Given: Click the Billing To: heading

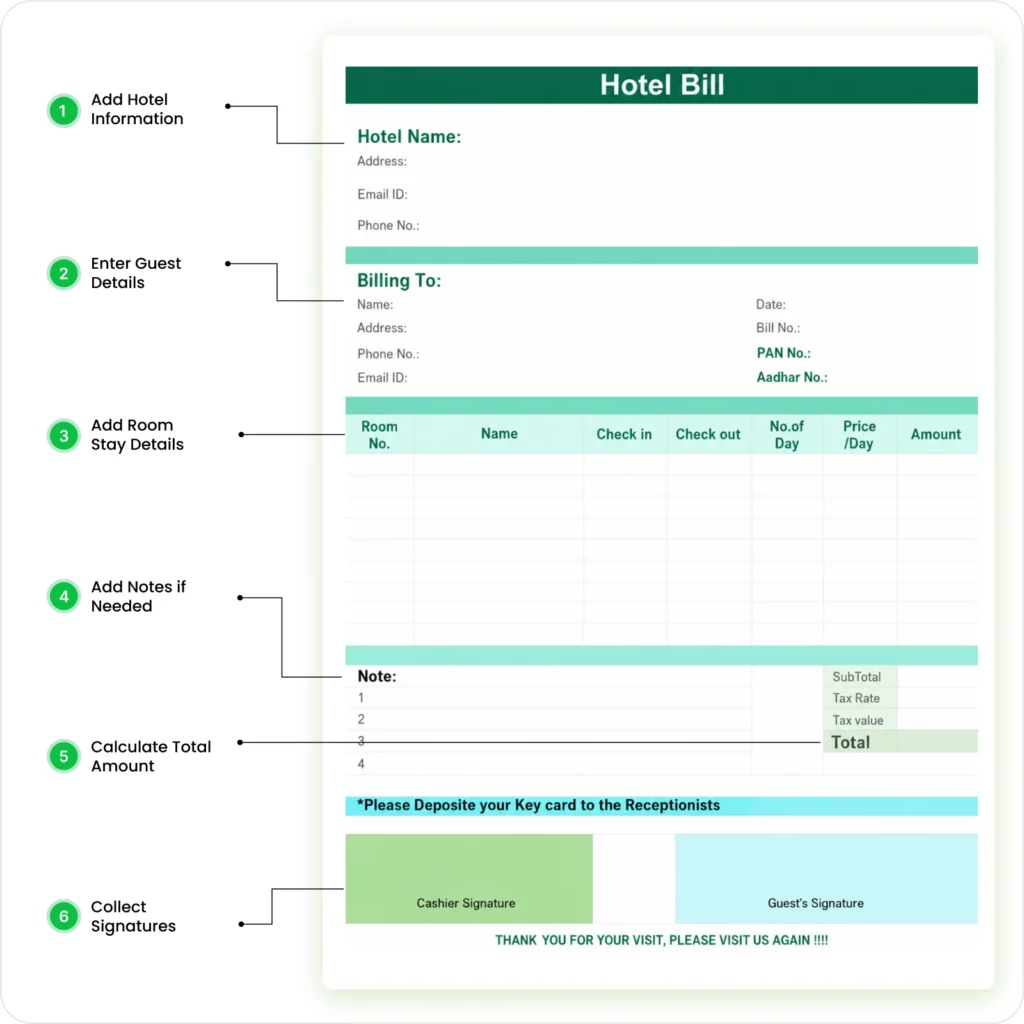Looking at the screenshot, I should click(x=399, y=281).
